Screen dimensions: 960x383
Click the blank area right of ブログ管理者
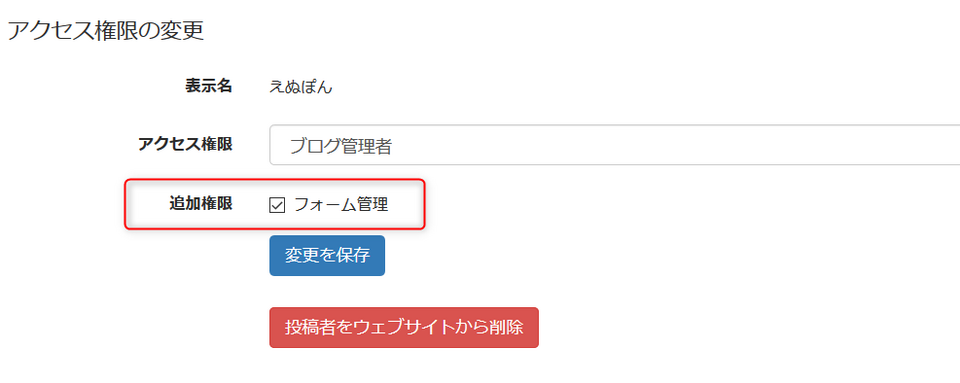point(673,145)
